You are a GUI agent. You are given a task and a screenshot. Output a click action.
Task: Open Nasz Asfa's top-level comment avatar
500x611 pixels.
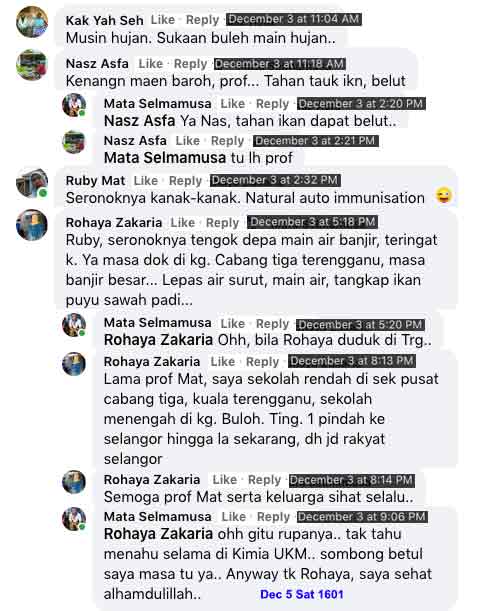point(32,65)
